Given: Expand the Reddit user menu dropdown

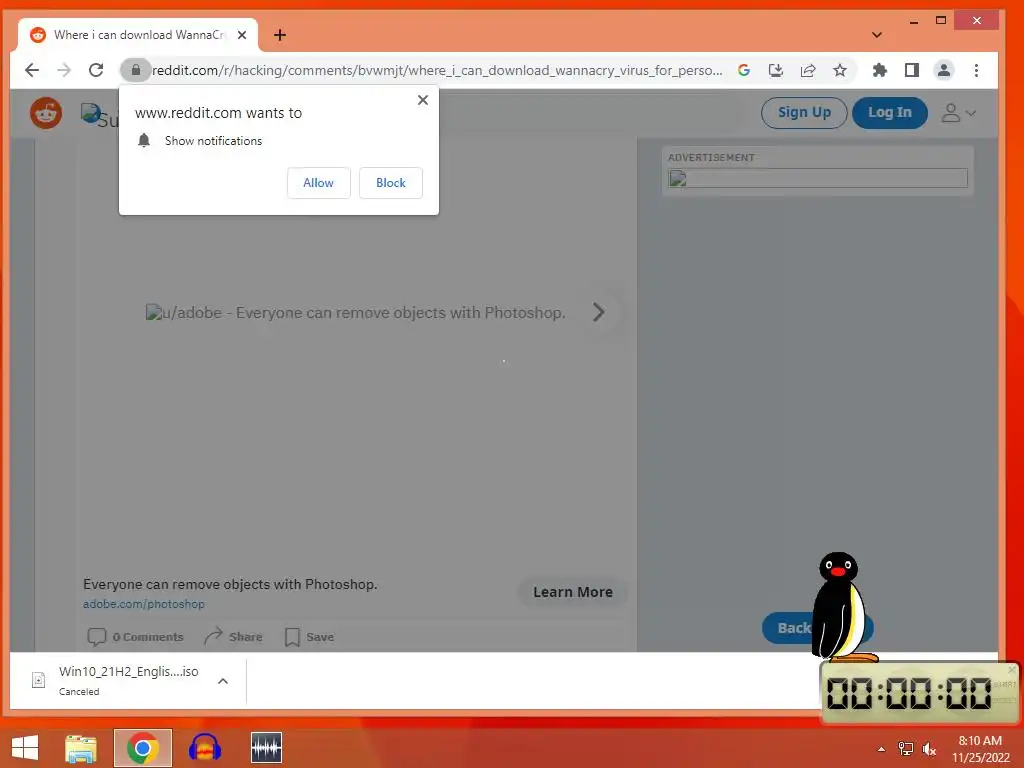Looking at the screenshot, I should (x=958, y=113).
